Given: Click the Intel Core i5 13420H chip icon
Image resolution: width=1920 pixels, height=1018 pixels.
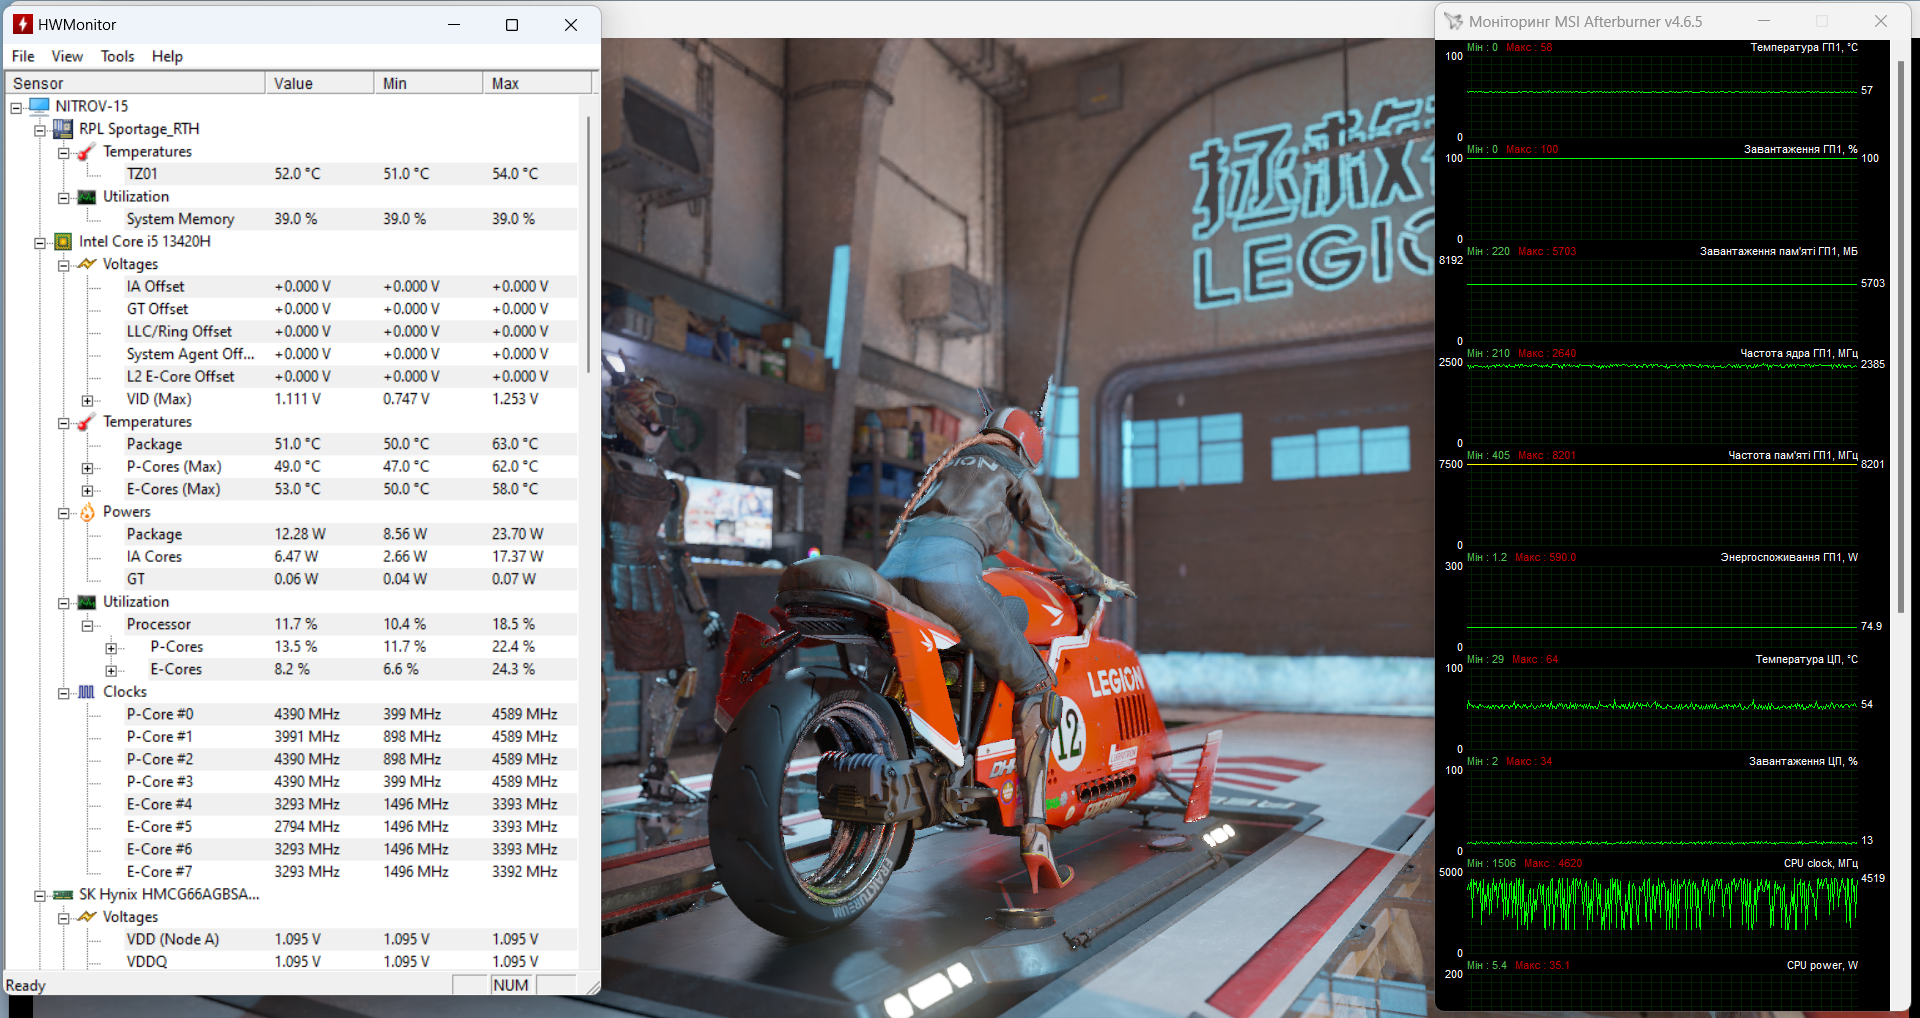Looking at the screenshot, I should (x=63, y=242).
